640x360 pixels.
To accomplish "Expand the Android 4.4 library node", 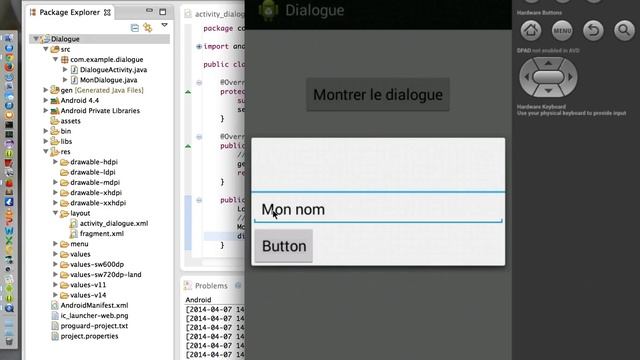I will coord(46,100).
